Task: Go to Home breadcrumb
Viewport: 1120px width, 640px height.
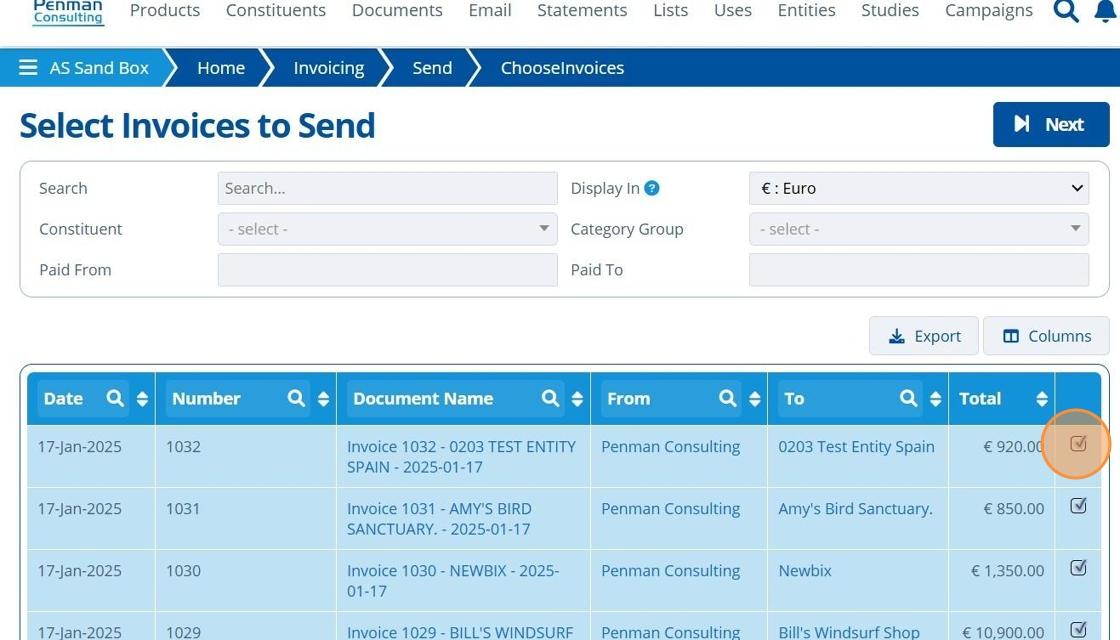Action: point(221,68)
